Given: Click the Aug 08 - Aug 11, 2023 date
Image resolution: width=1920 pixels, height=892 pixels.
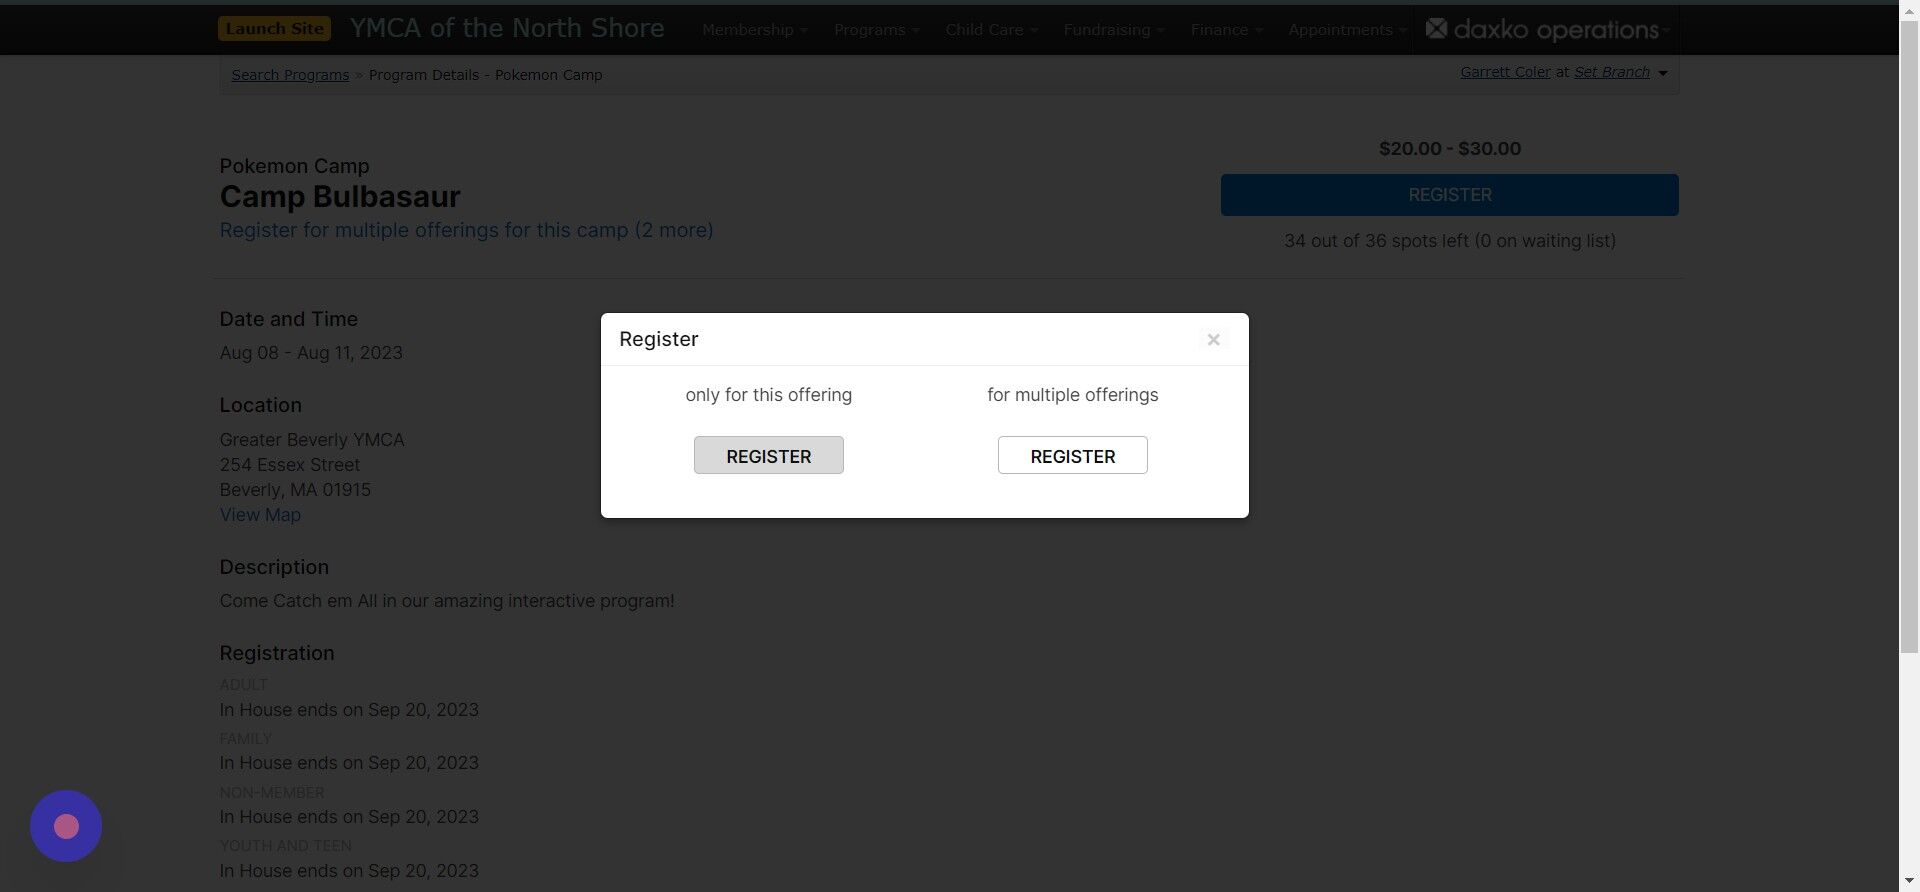Looking at the screenshot, I should 311,353.
